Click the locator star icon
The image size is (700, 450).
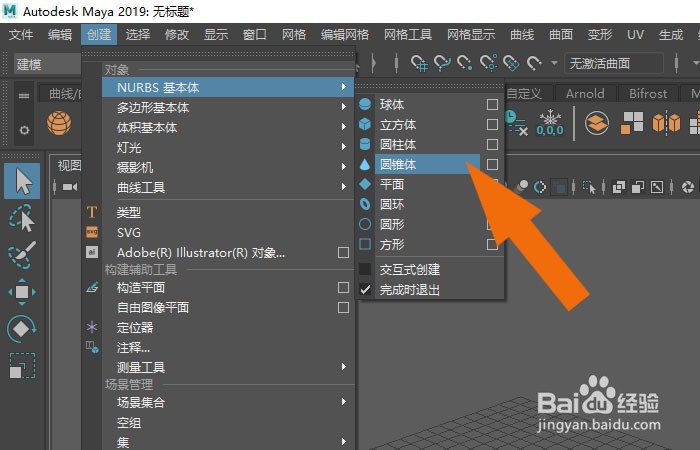[92, 327]
